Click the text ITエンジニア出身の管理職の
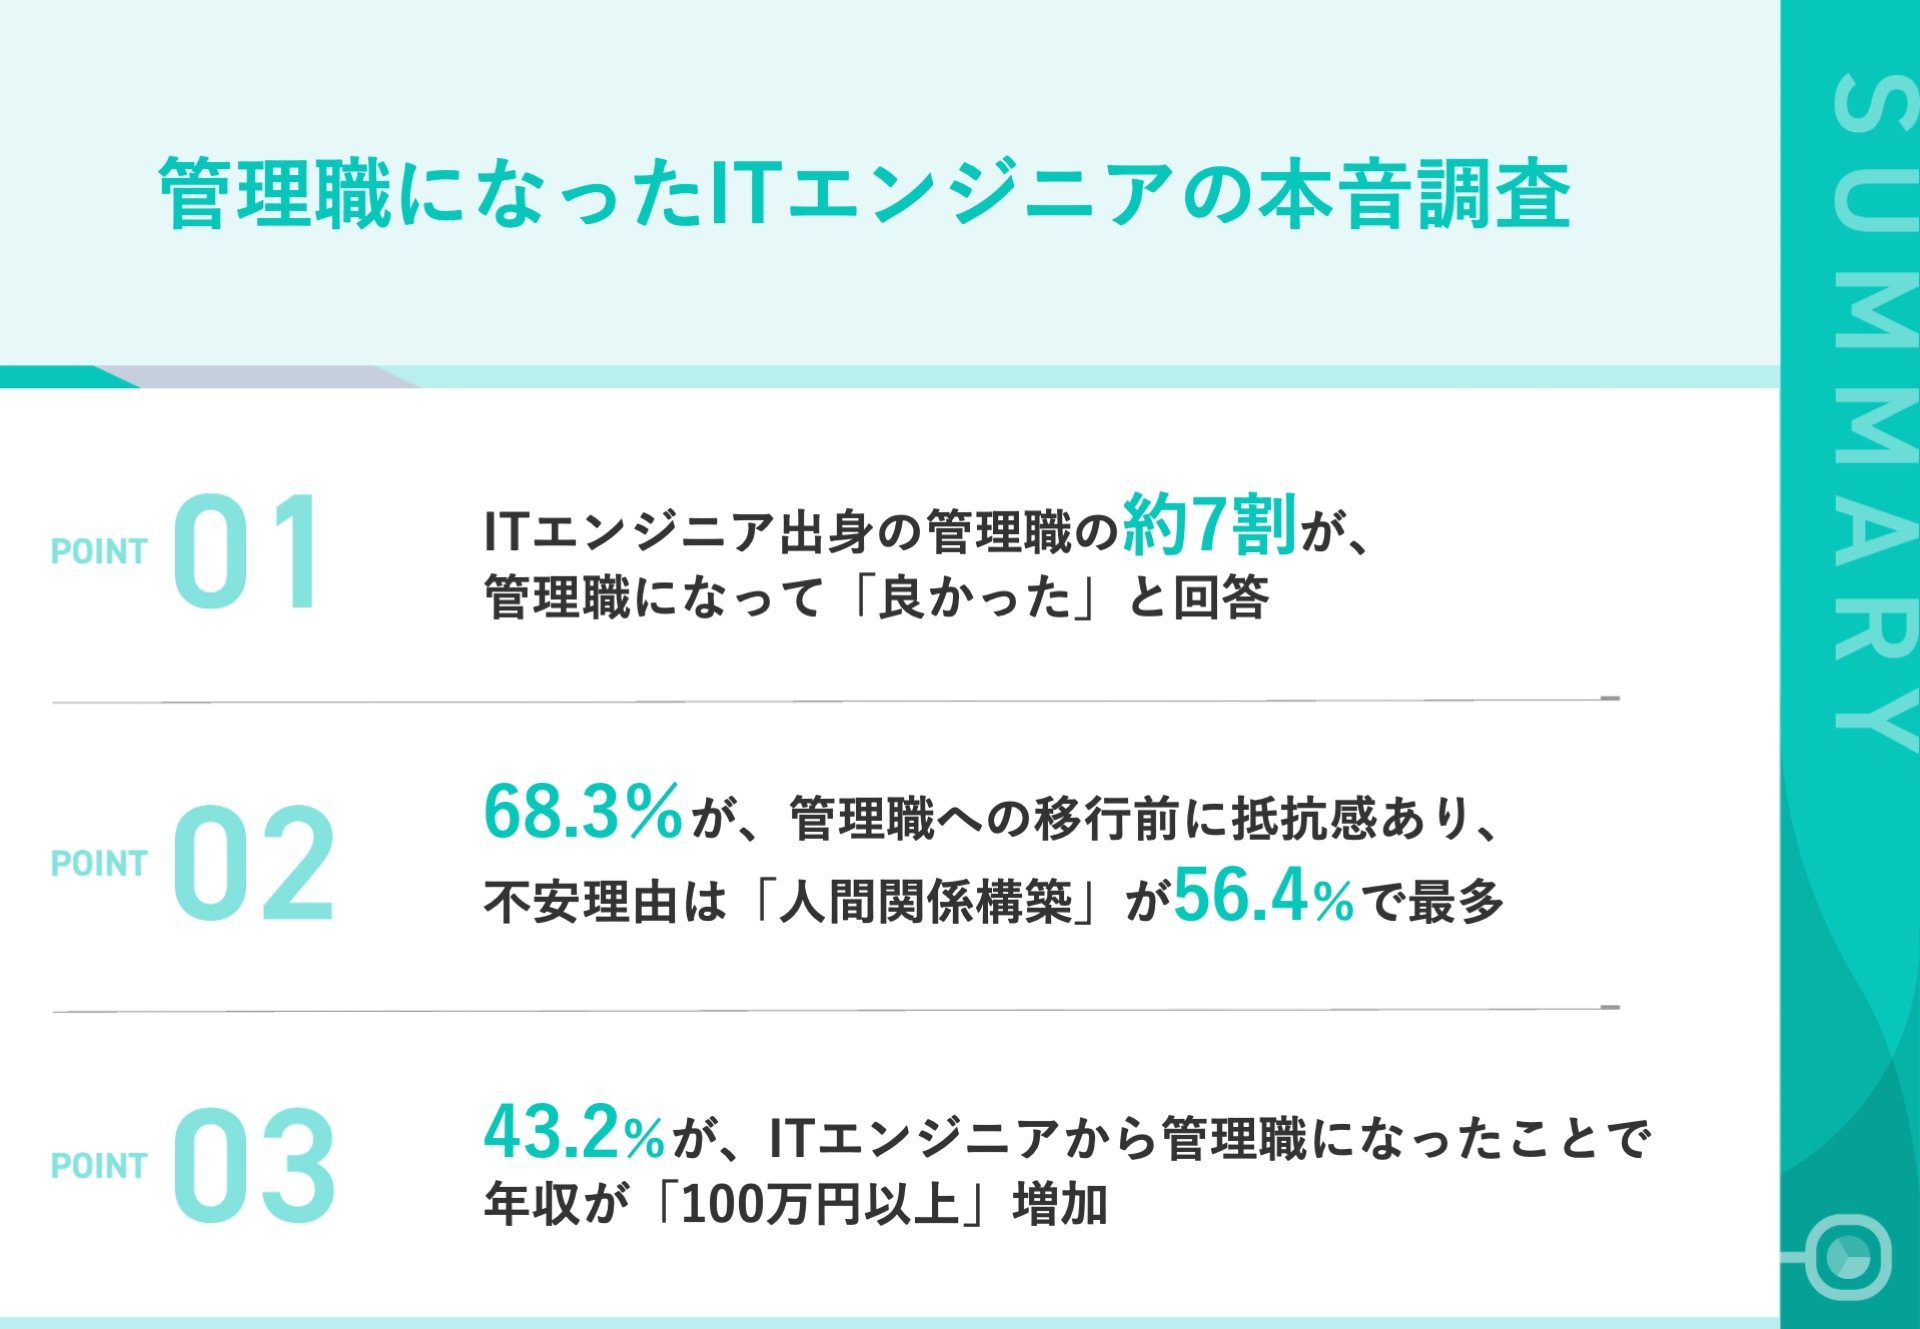The height and width of the screenshot is (1329, 1920). (800, 532)
